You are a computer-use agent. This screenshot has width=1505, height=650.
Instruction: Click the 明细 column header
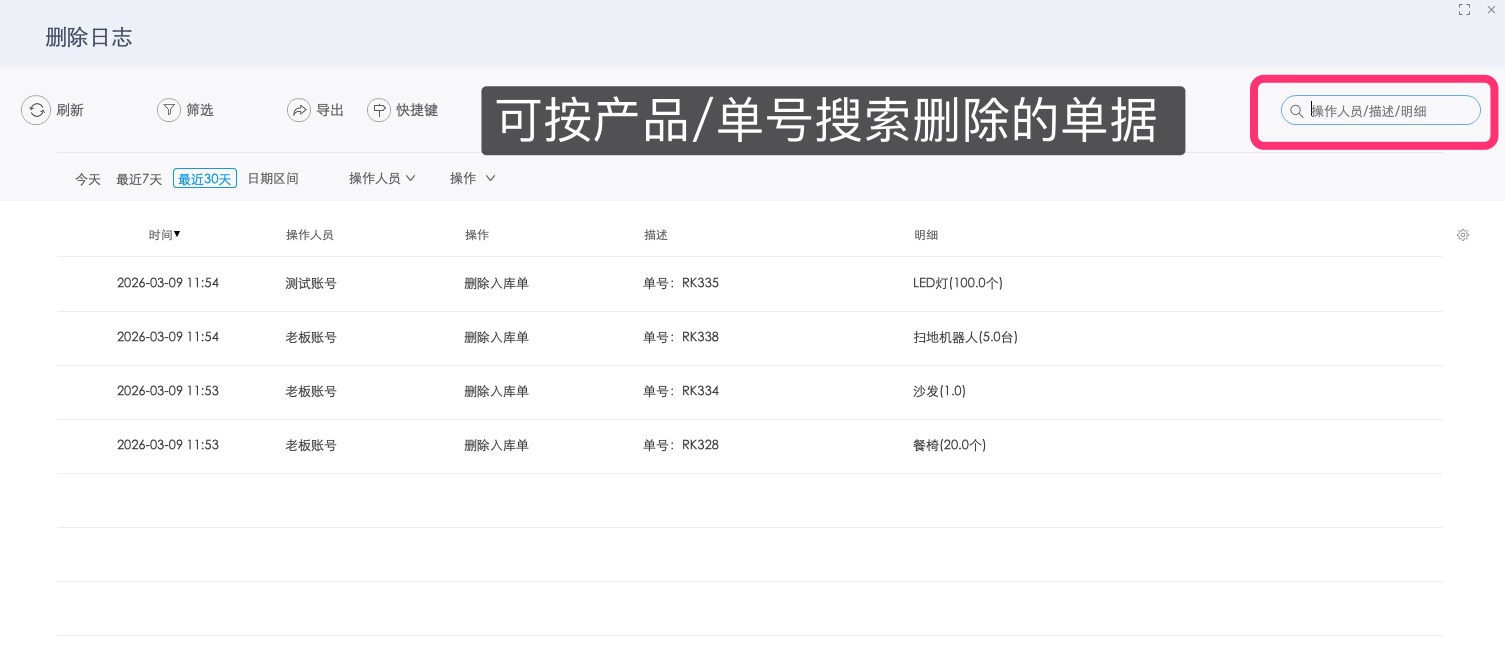pos(926,234)
